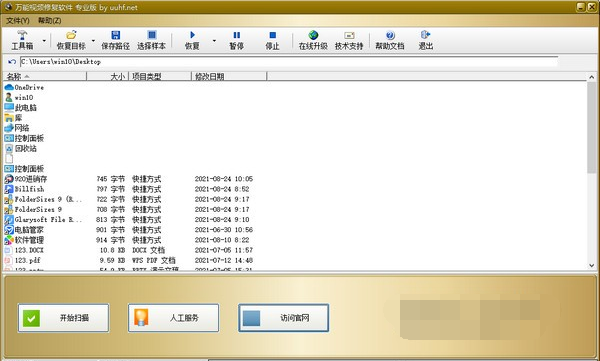The image size is (600, 361).
Task: Minimize the window from title bar
Action: [581, 7]
